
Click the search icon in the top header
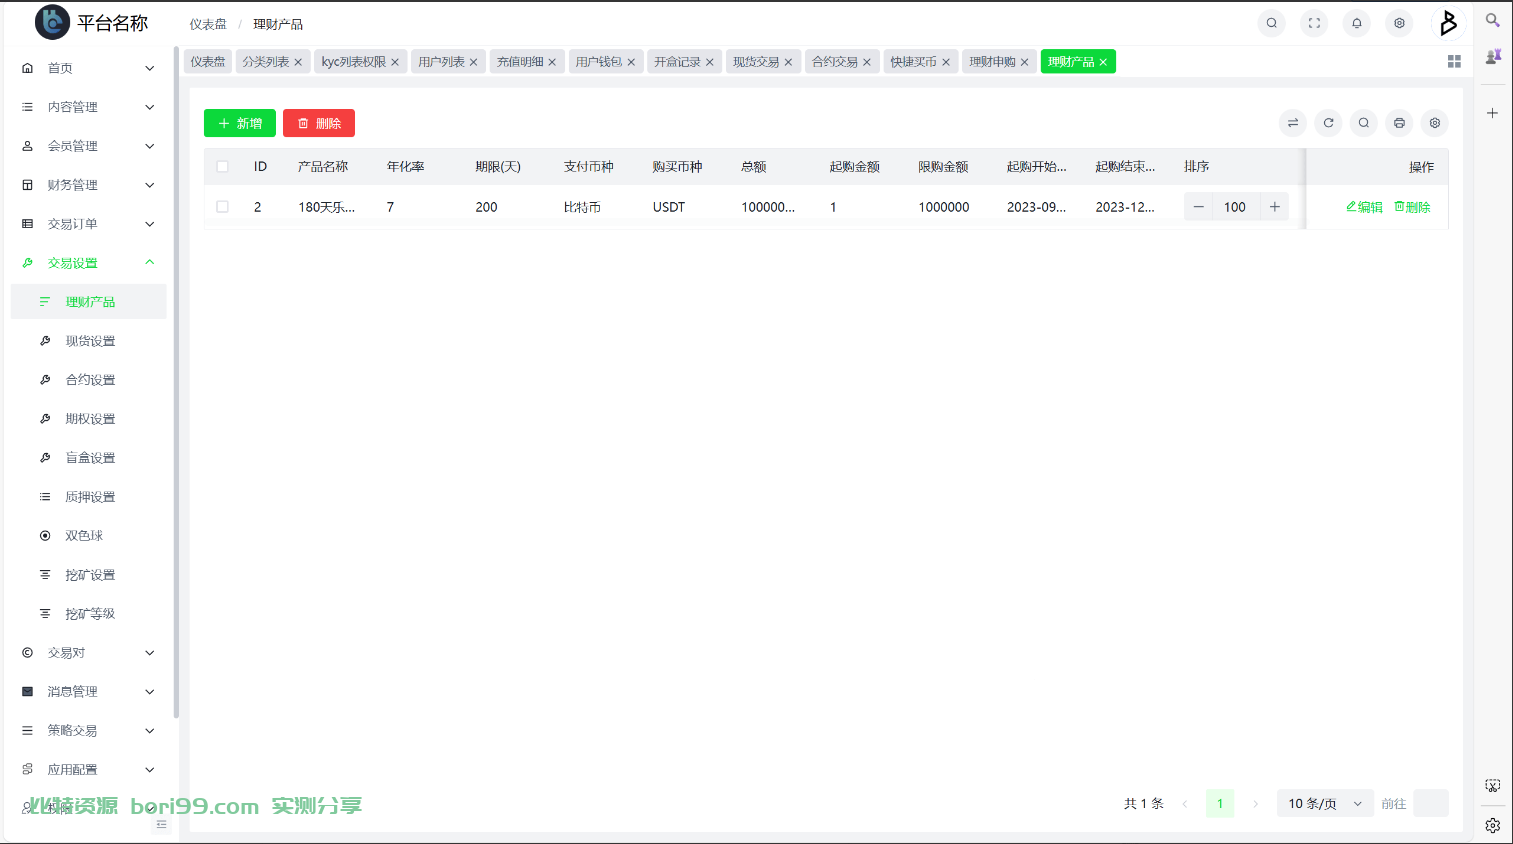coord(1271,23)
